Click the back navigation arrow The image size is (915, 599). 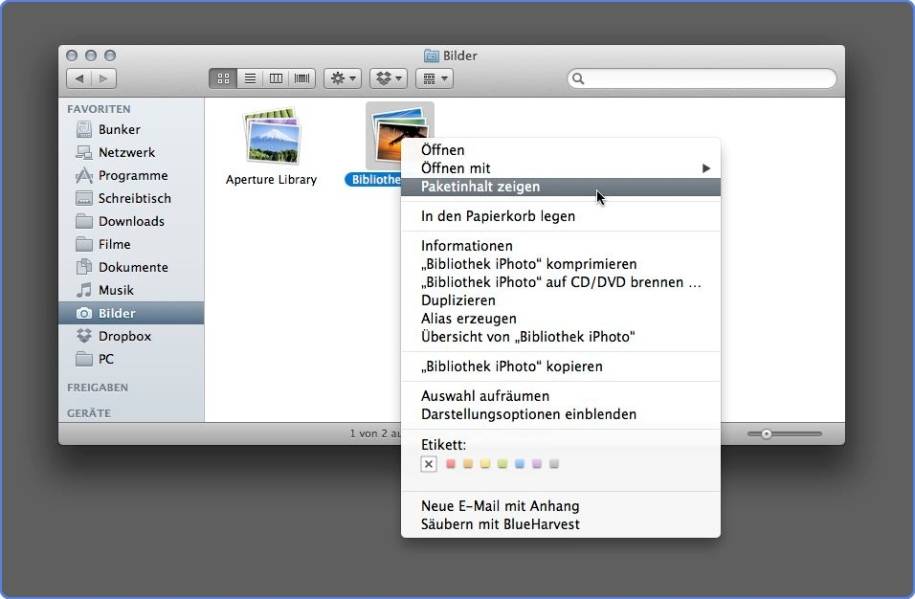coord(79,78)
